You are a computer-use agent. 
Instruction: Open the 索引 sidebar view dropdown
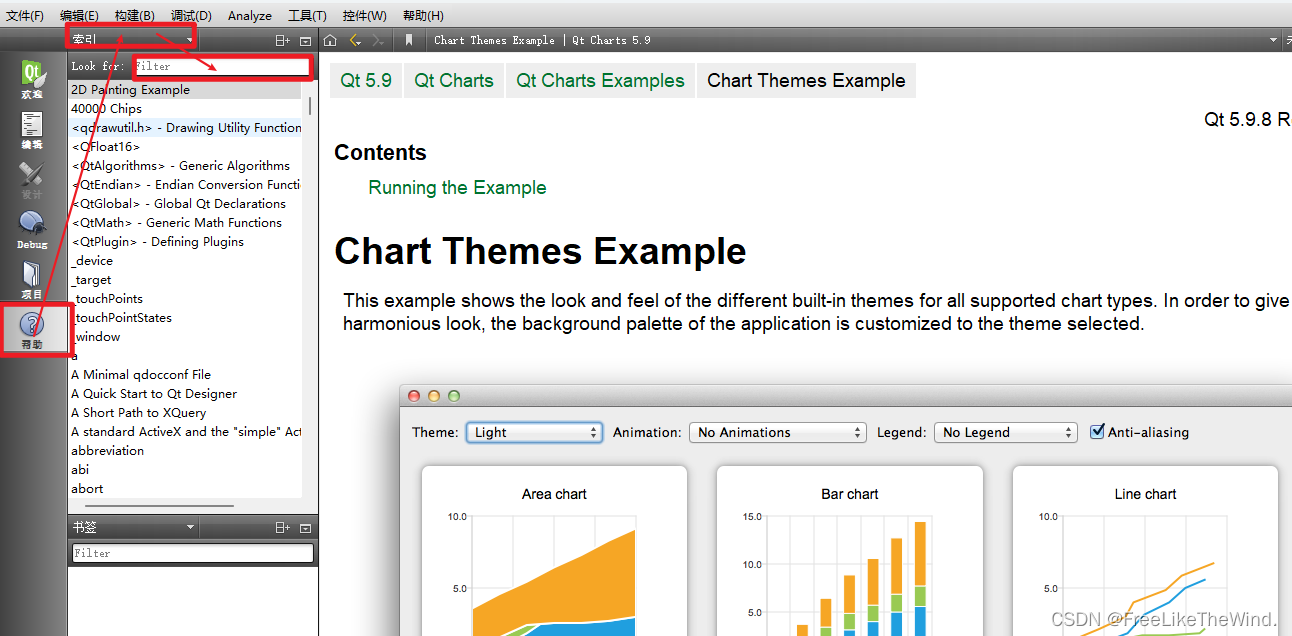pos(132,39)
